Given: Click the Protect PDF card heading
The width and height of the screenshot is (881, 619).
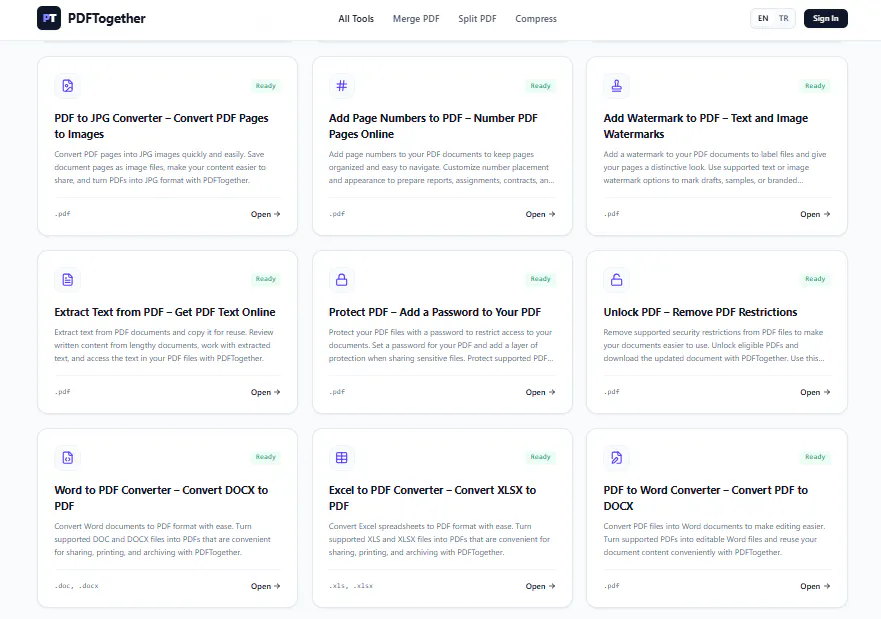Looking at the screenshot, I should 435,312.
